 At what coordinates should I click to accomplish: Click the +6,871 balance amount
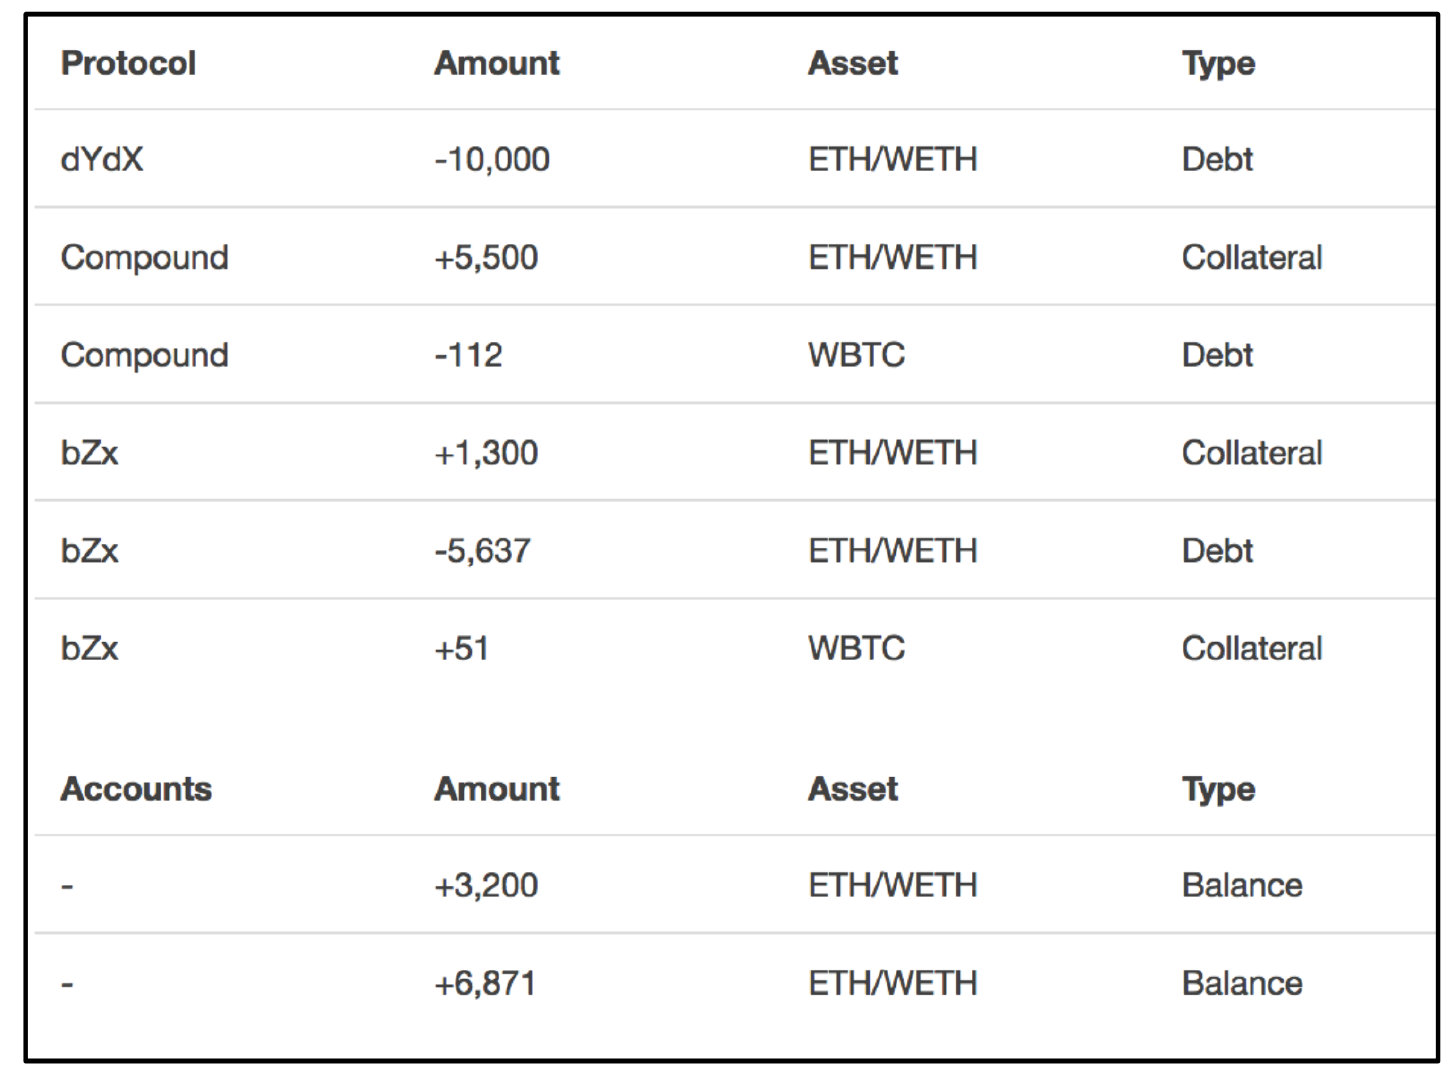(x=485, y=983)
